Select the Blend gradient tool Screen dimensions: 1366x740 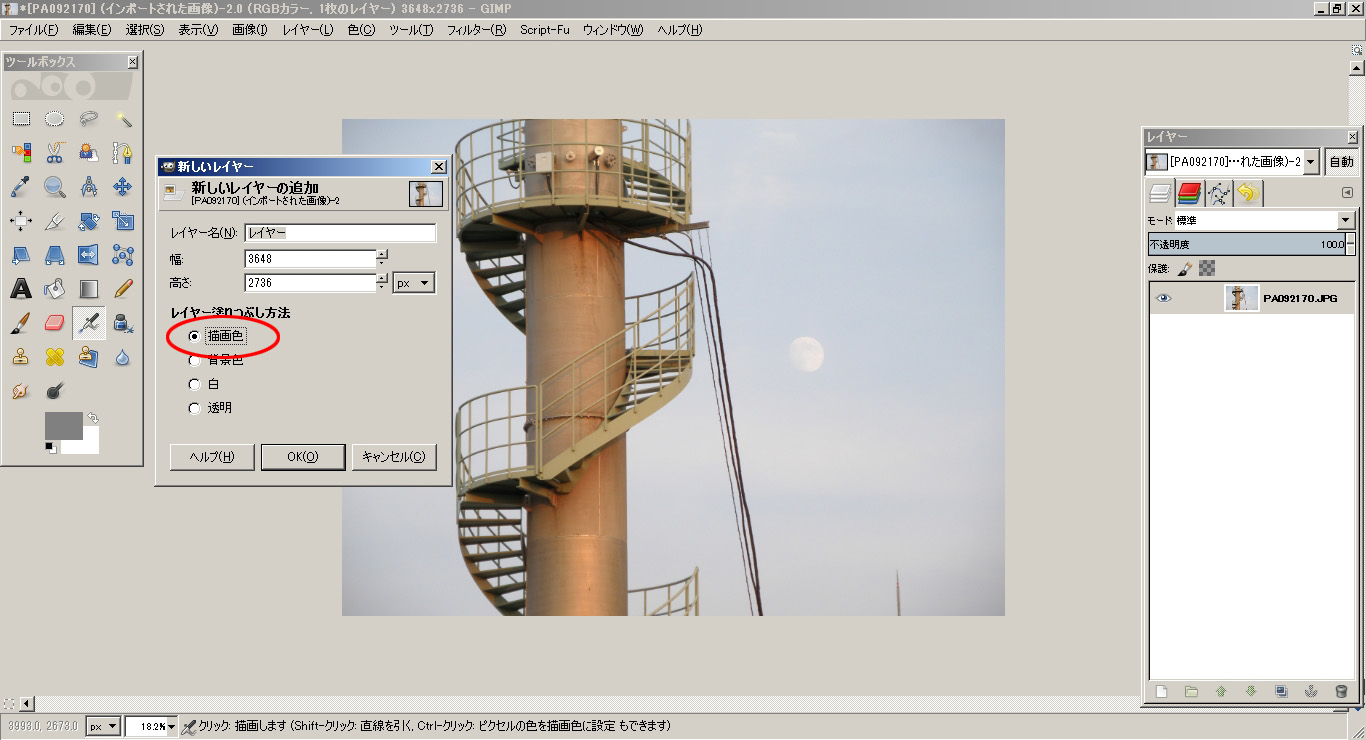[x=89, y=289]
